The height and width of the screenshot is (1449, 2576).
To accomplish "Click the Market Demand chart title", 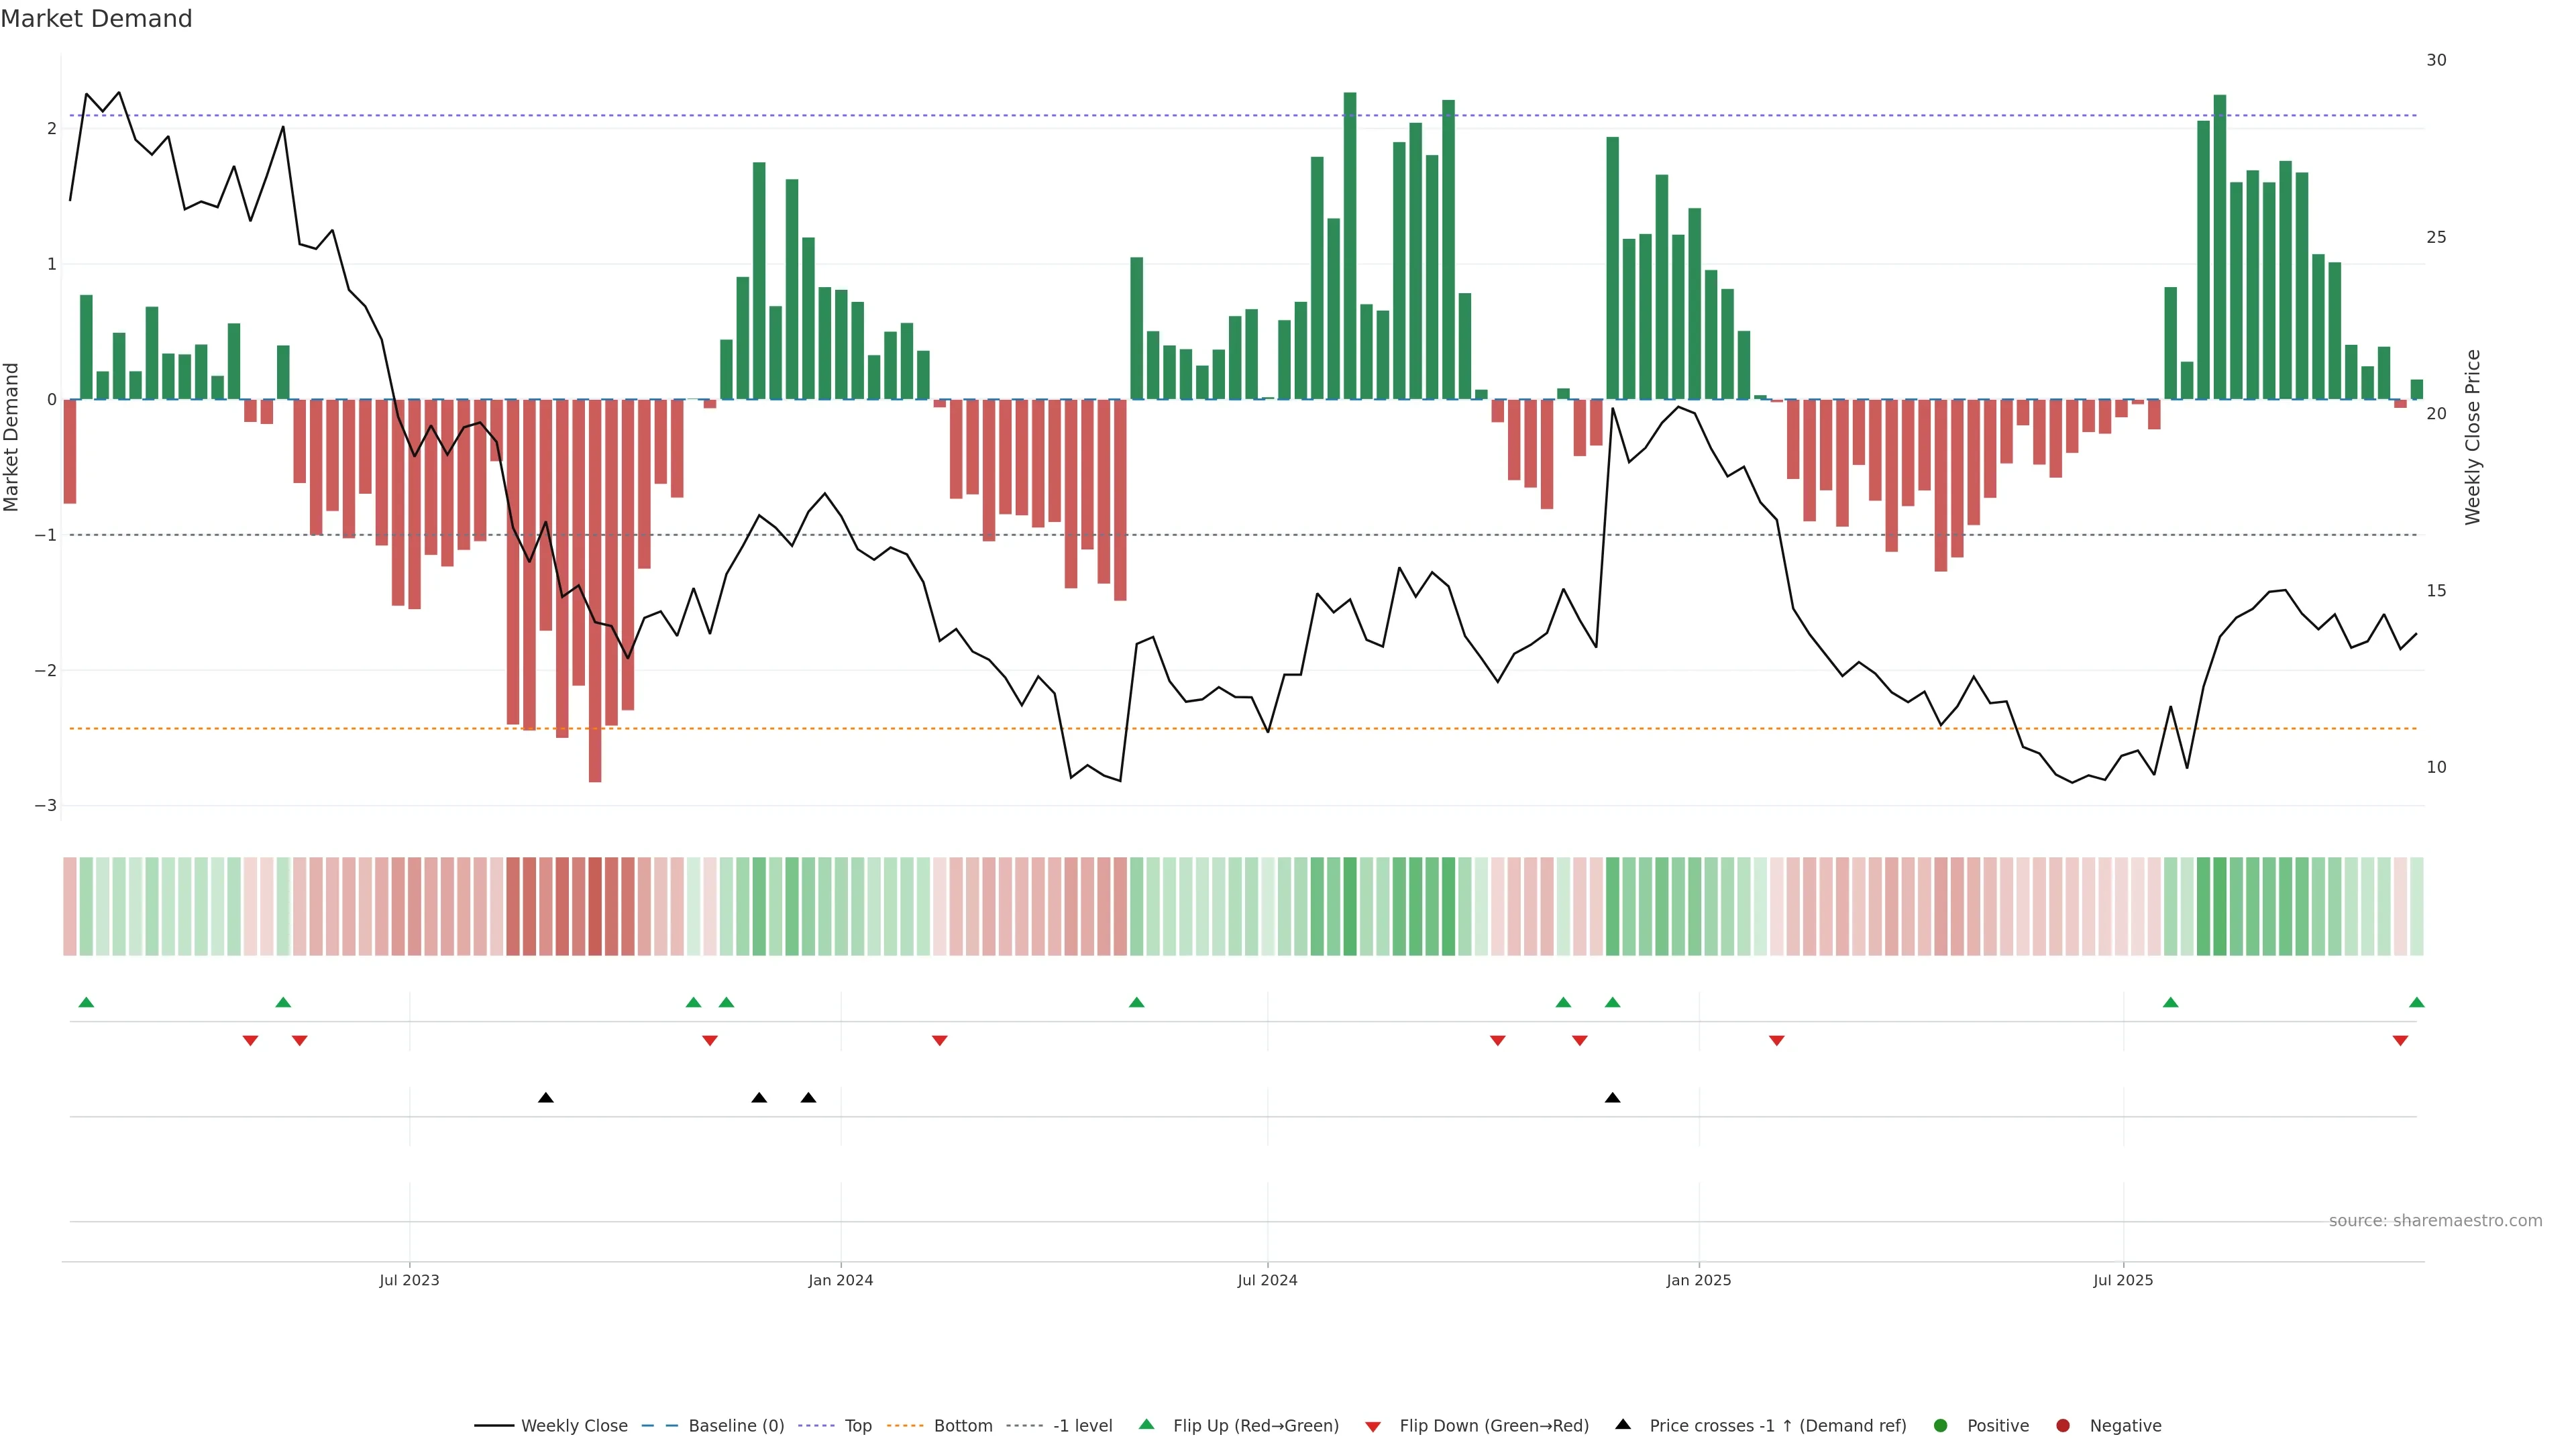I will tap(96, 19).
